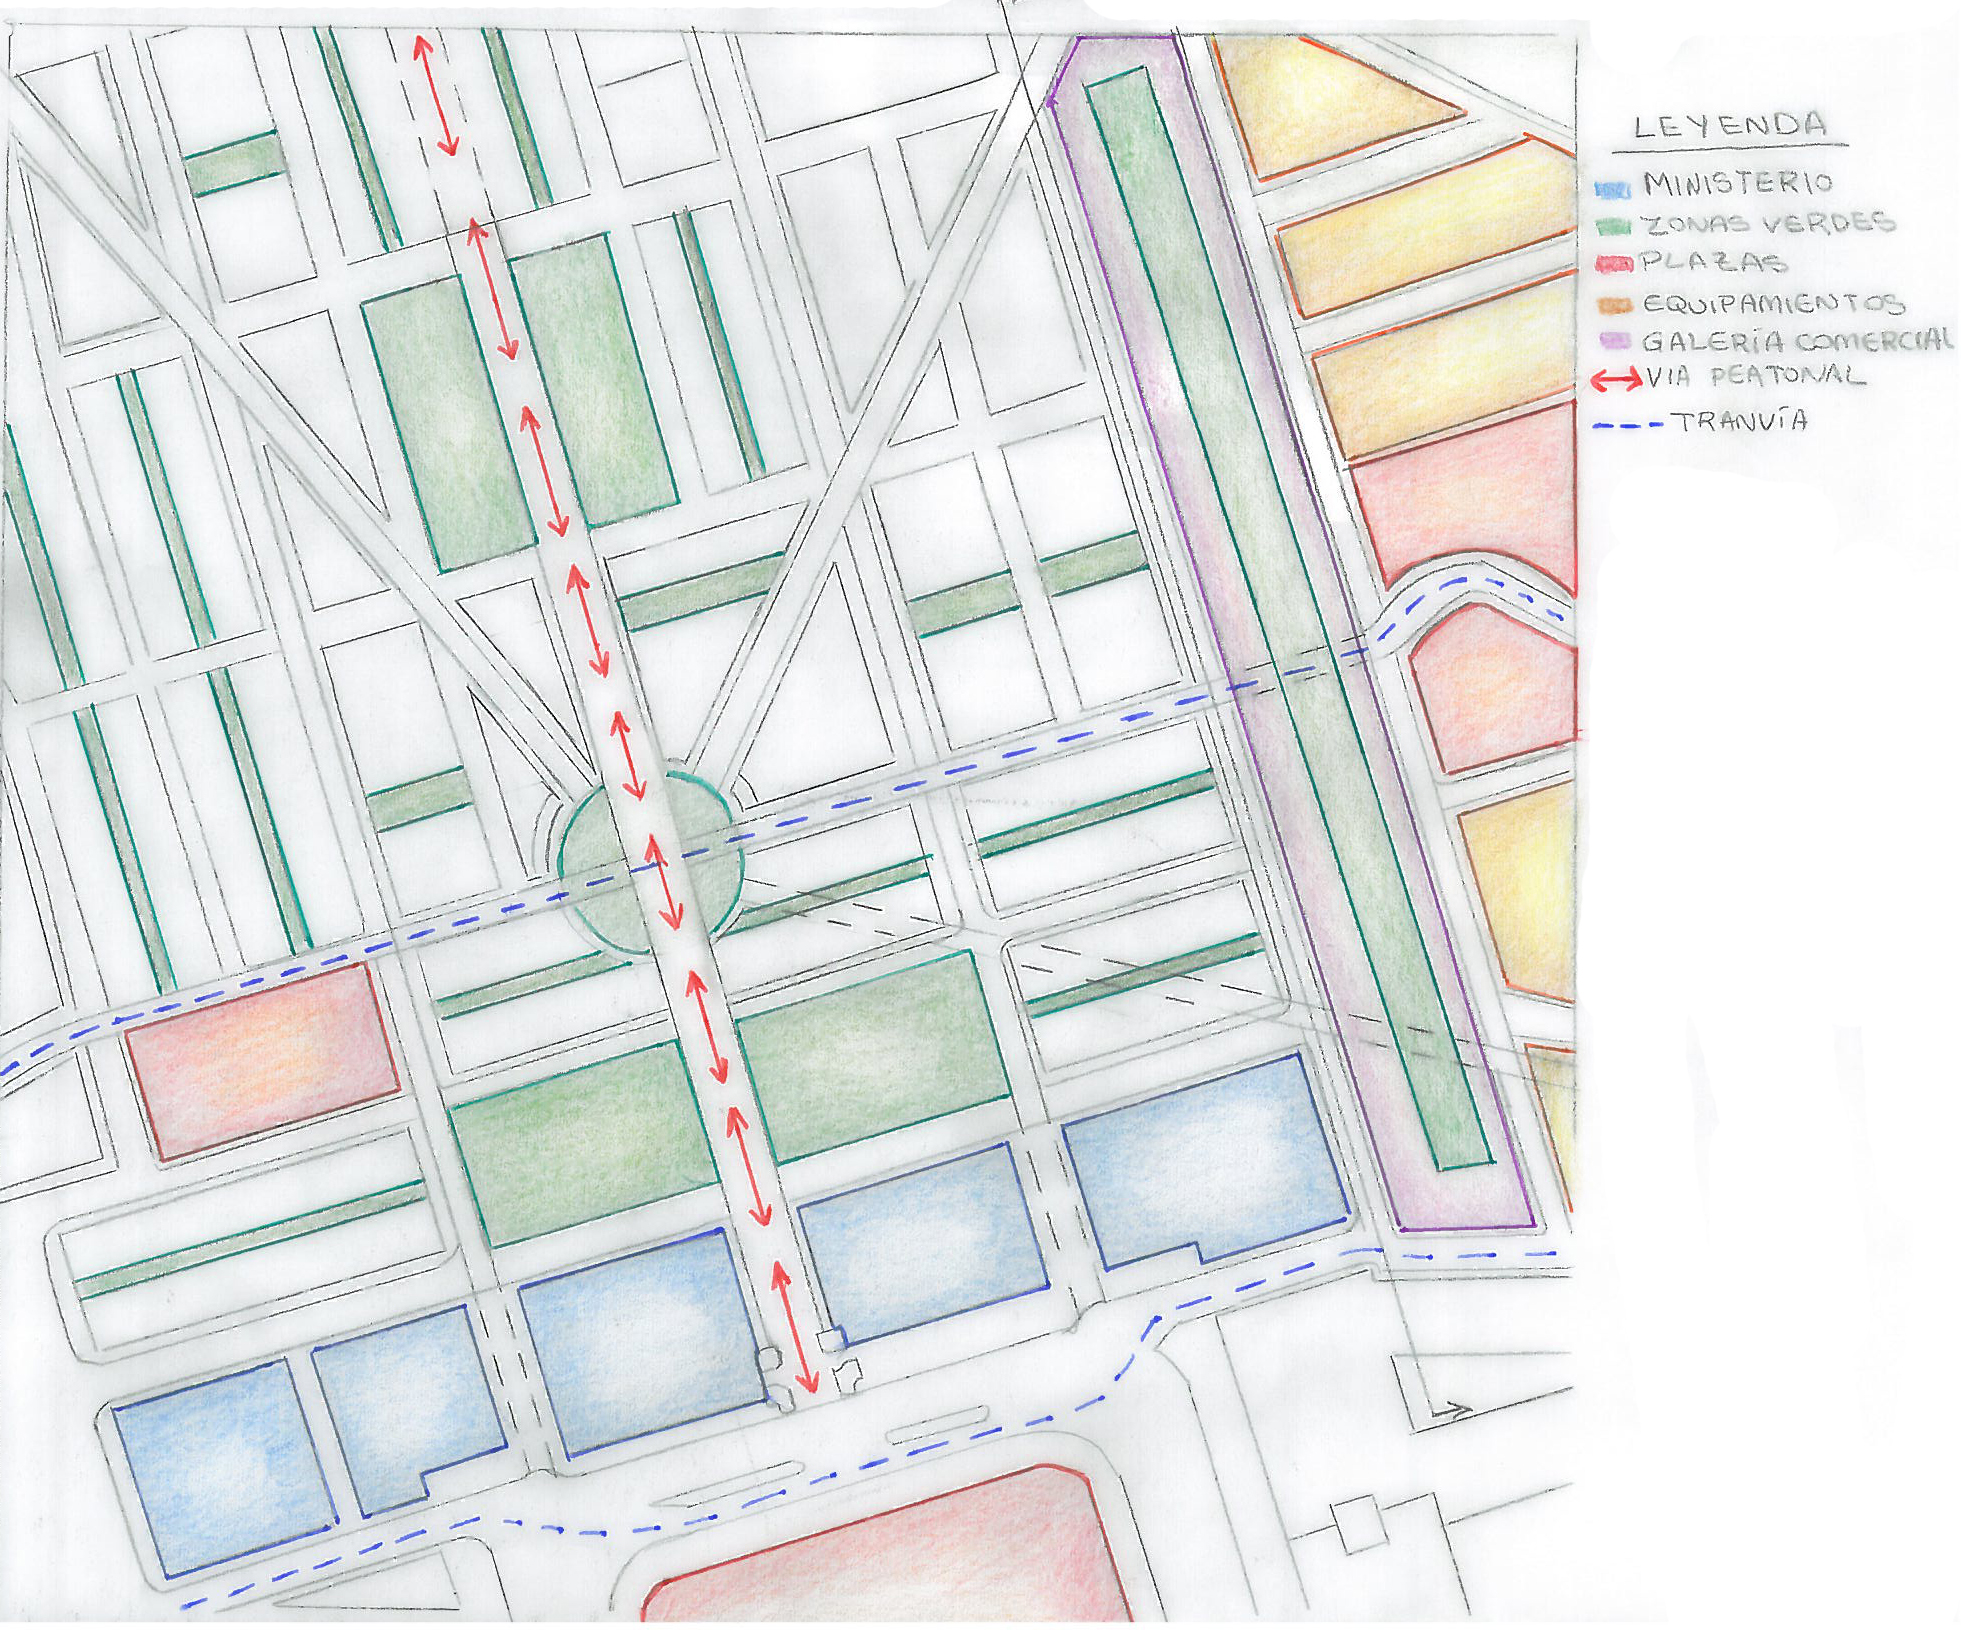The width and height of the screenshot is (1963, 1630).
Task: Click the green circular roundabout on the map
Action: click(651, 863)
